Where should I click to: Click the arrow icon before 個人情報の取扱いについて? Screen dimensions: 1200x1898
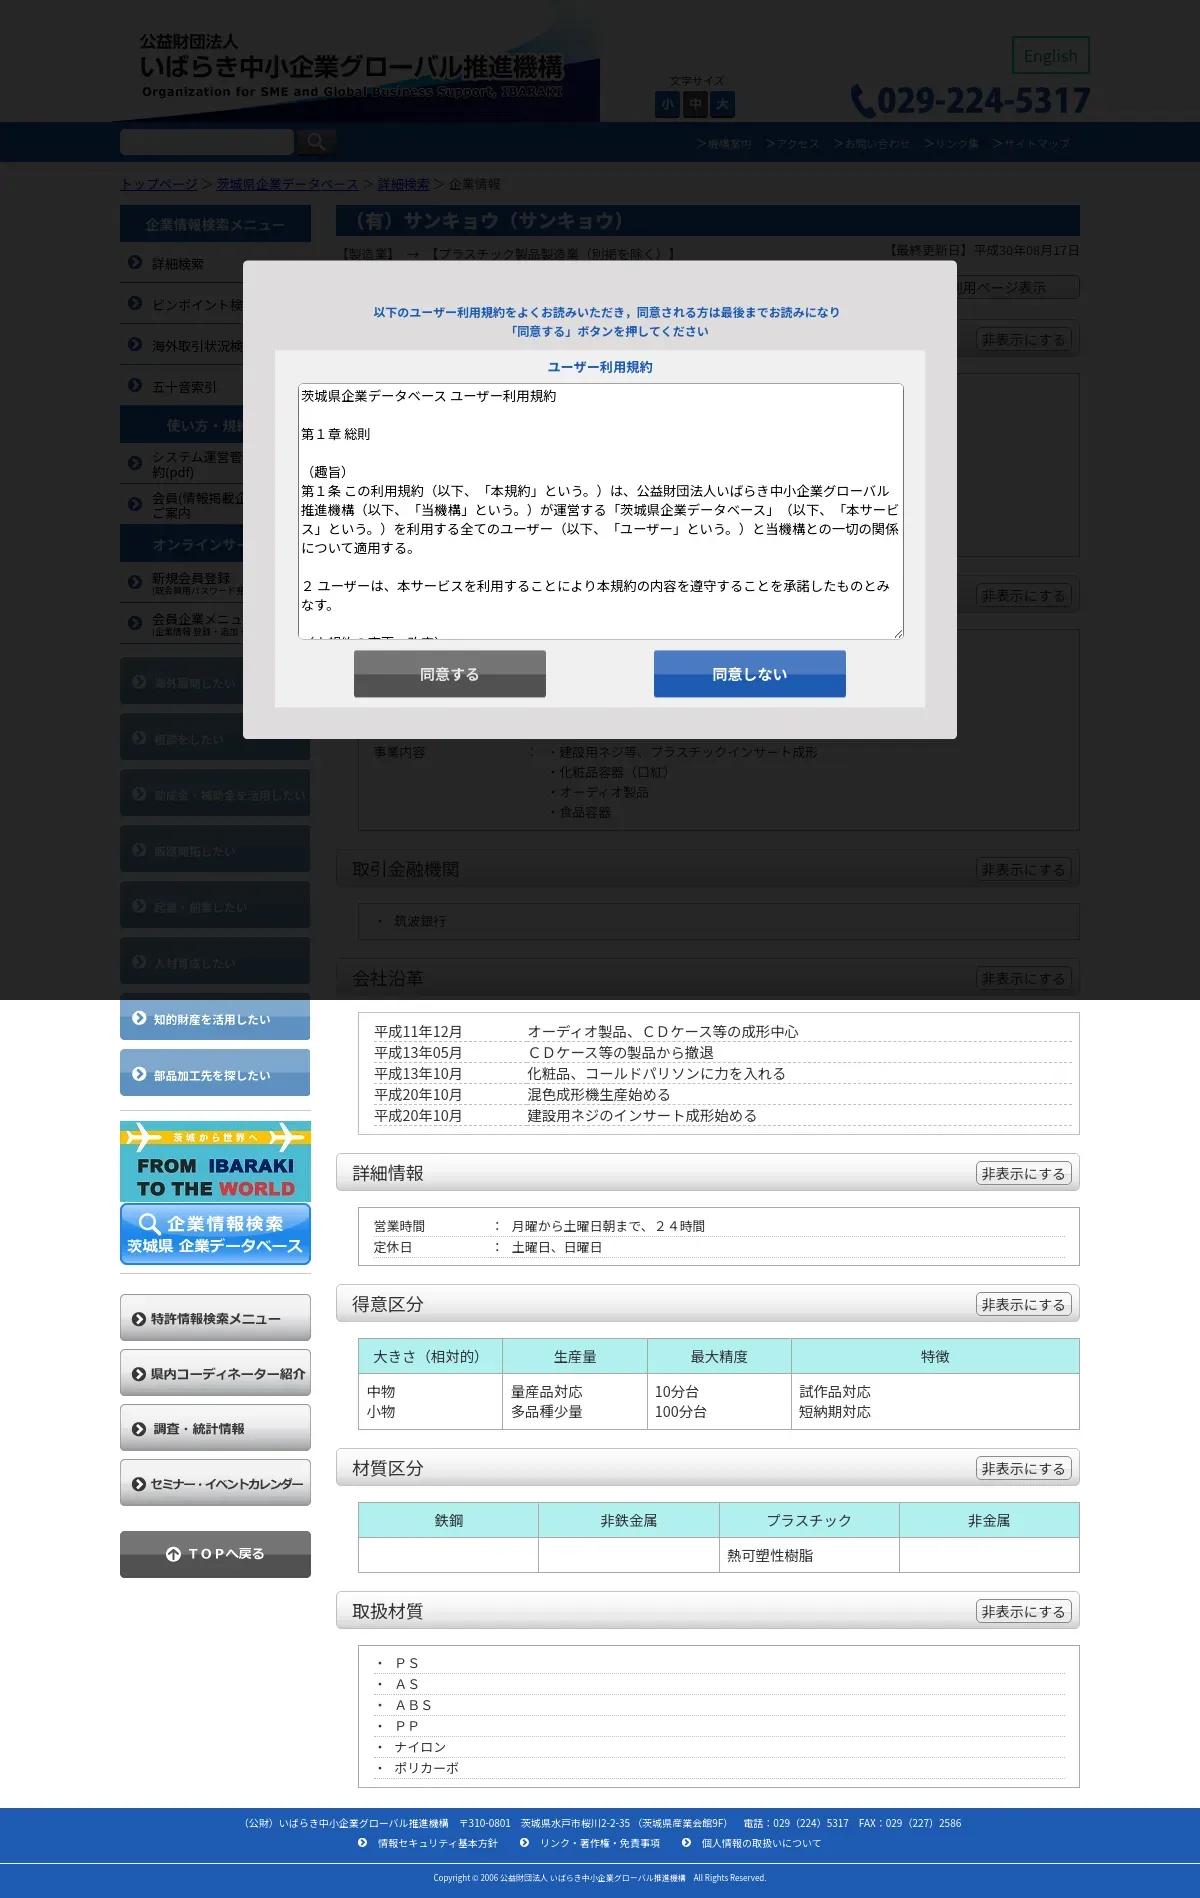point(686,1843)
